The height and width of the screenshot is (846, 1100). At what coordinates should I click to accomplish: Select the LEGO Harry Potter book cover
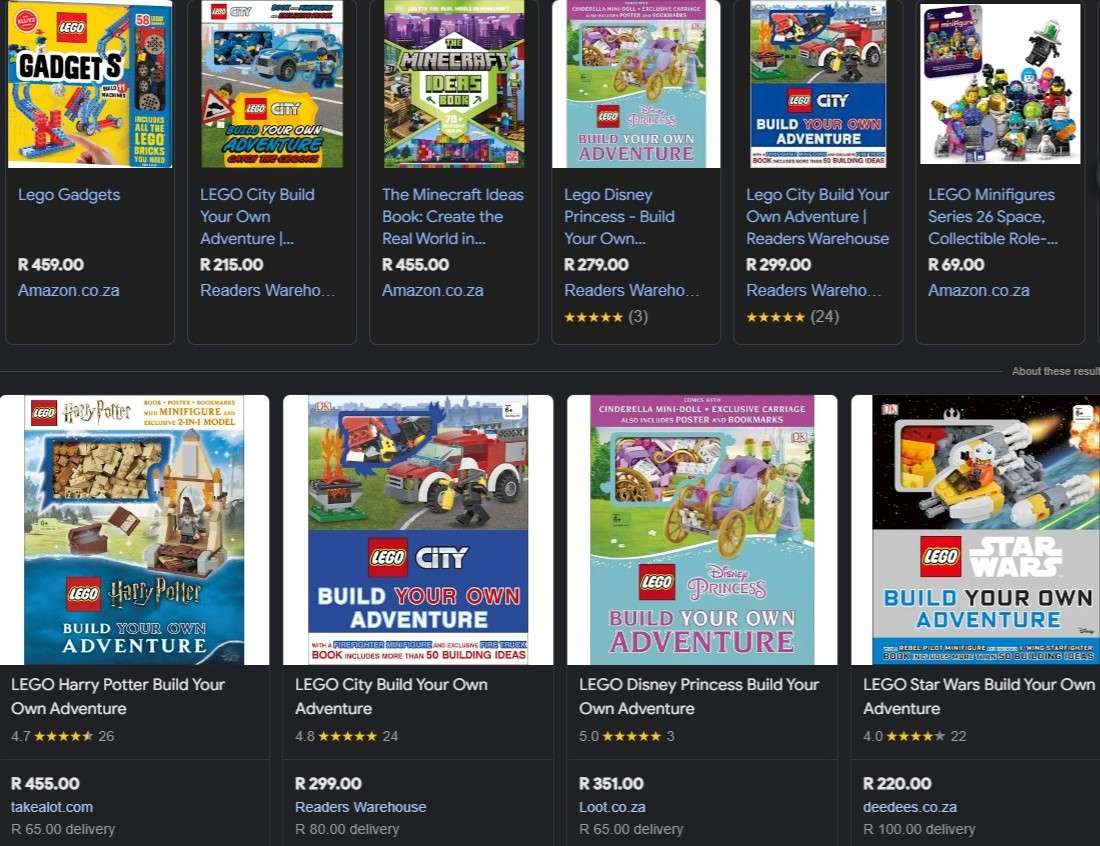(x=134, y=530)
